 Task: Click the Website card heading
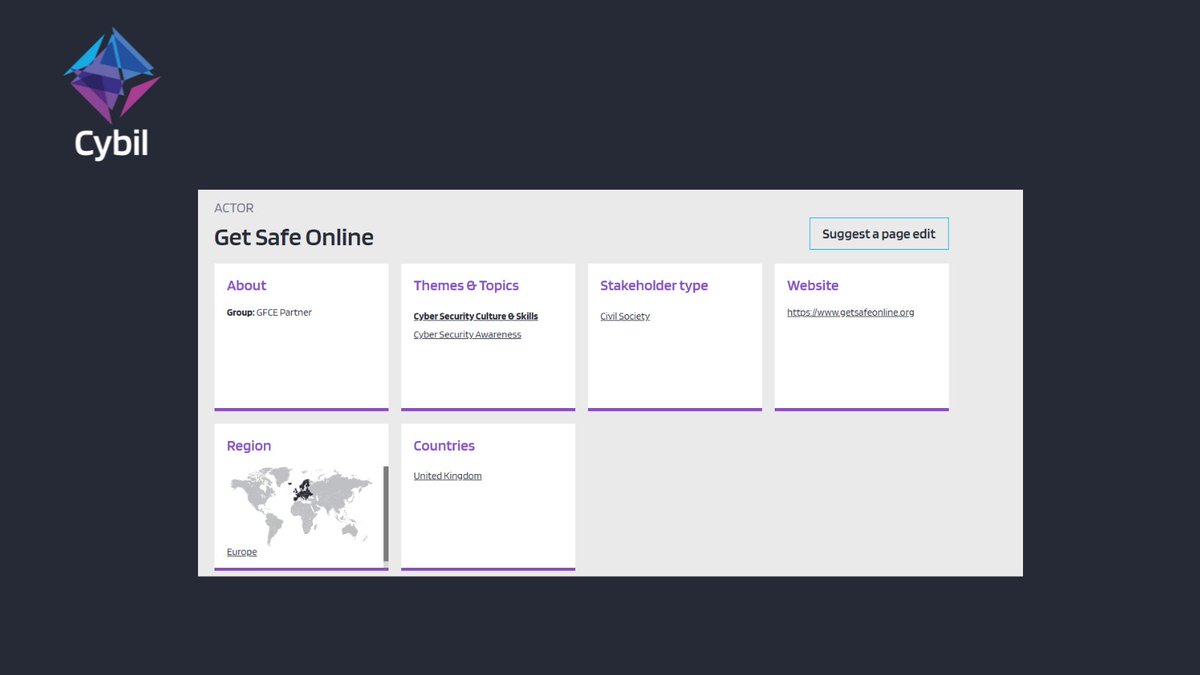click(812, 285)
